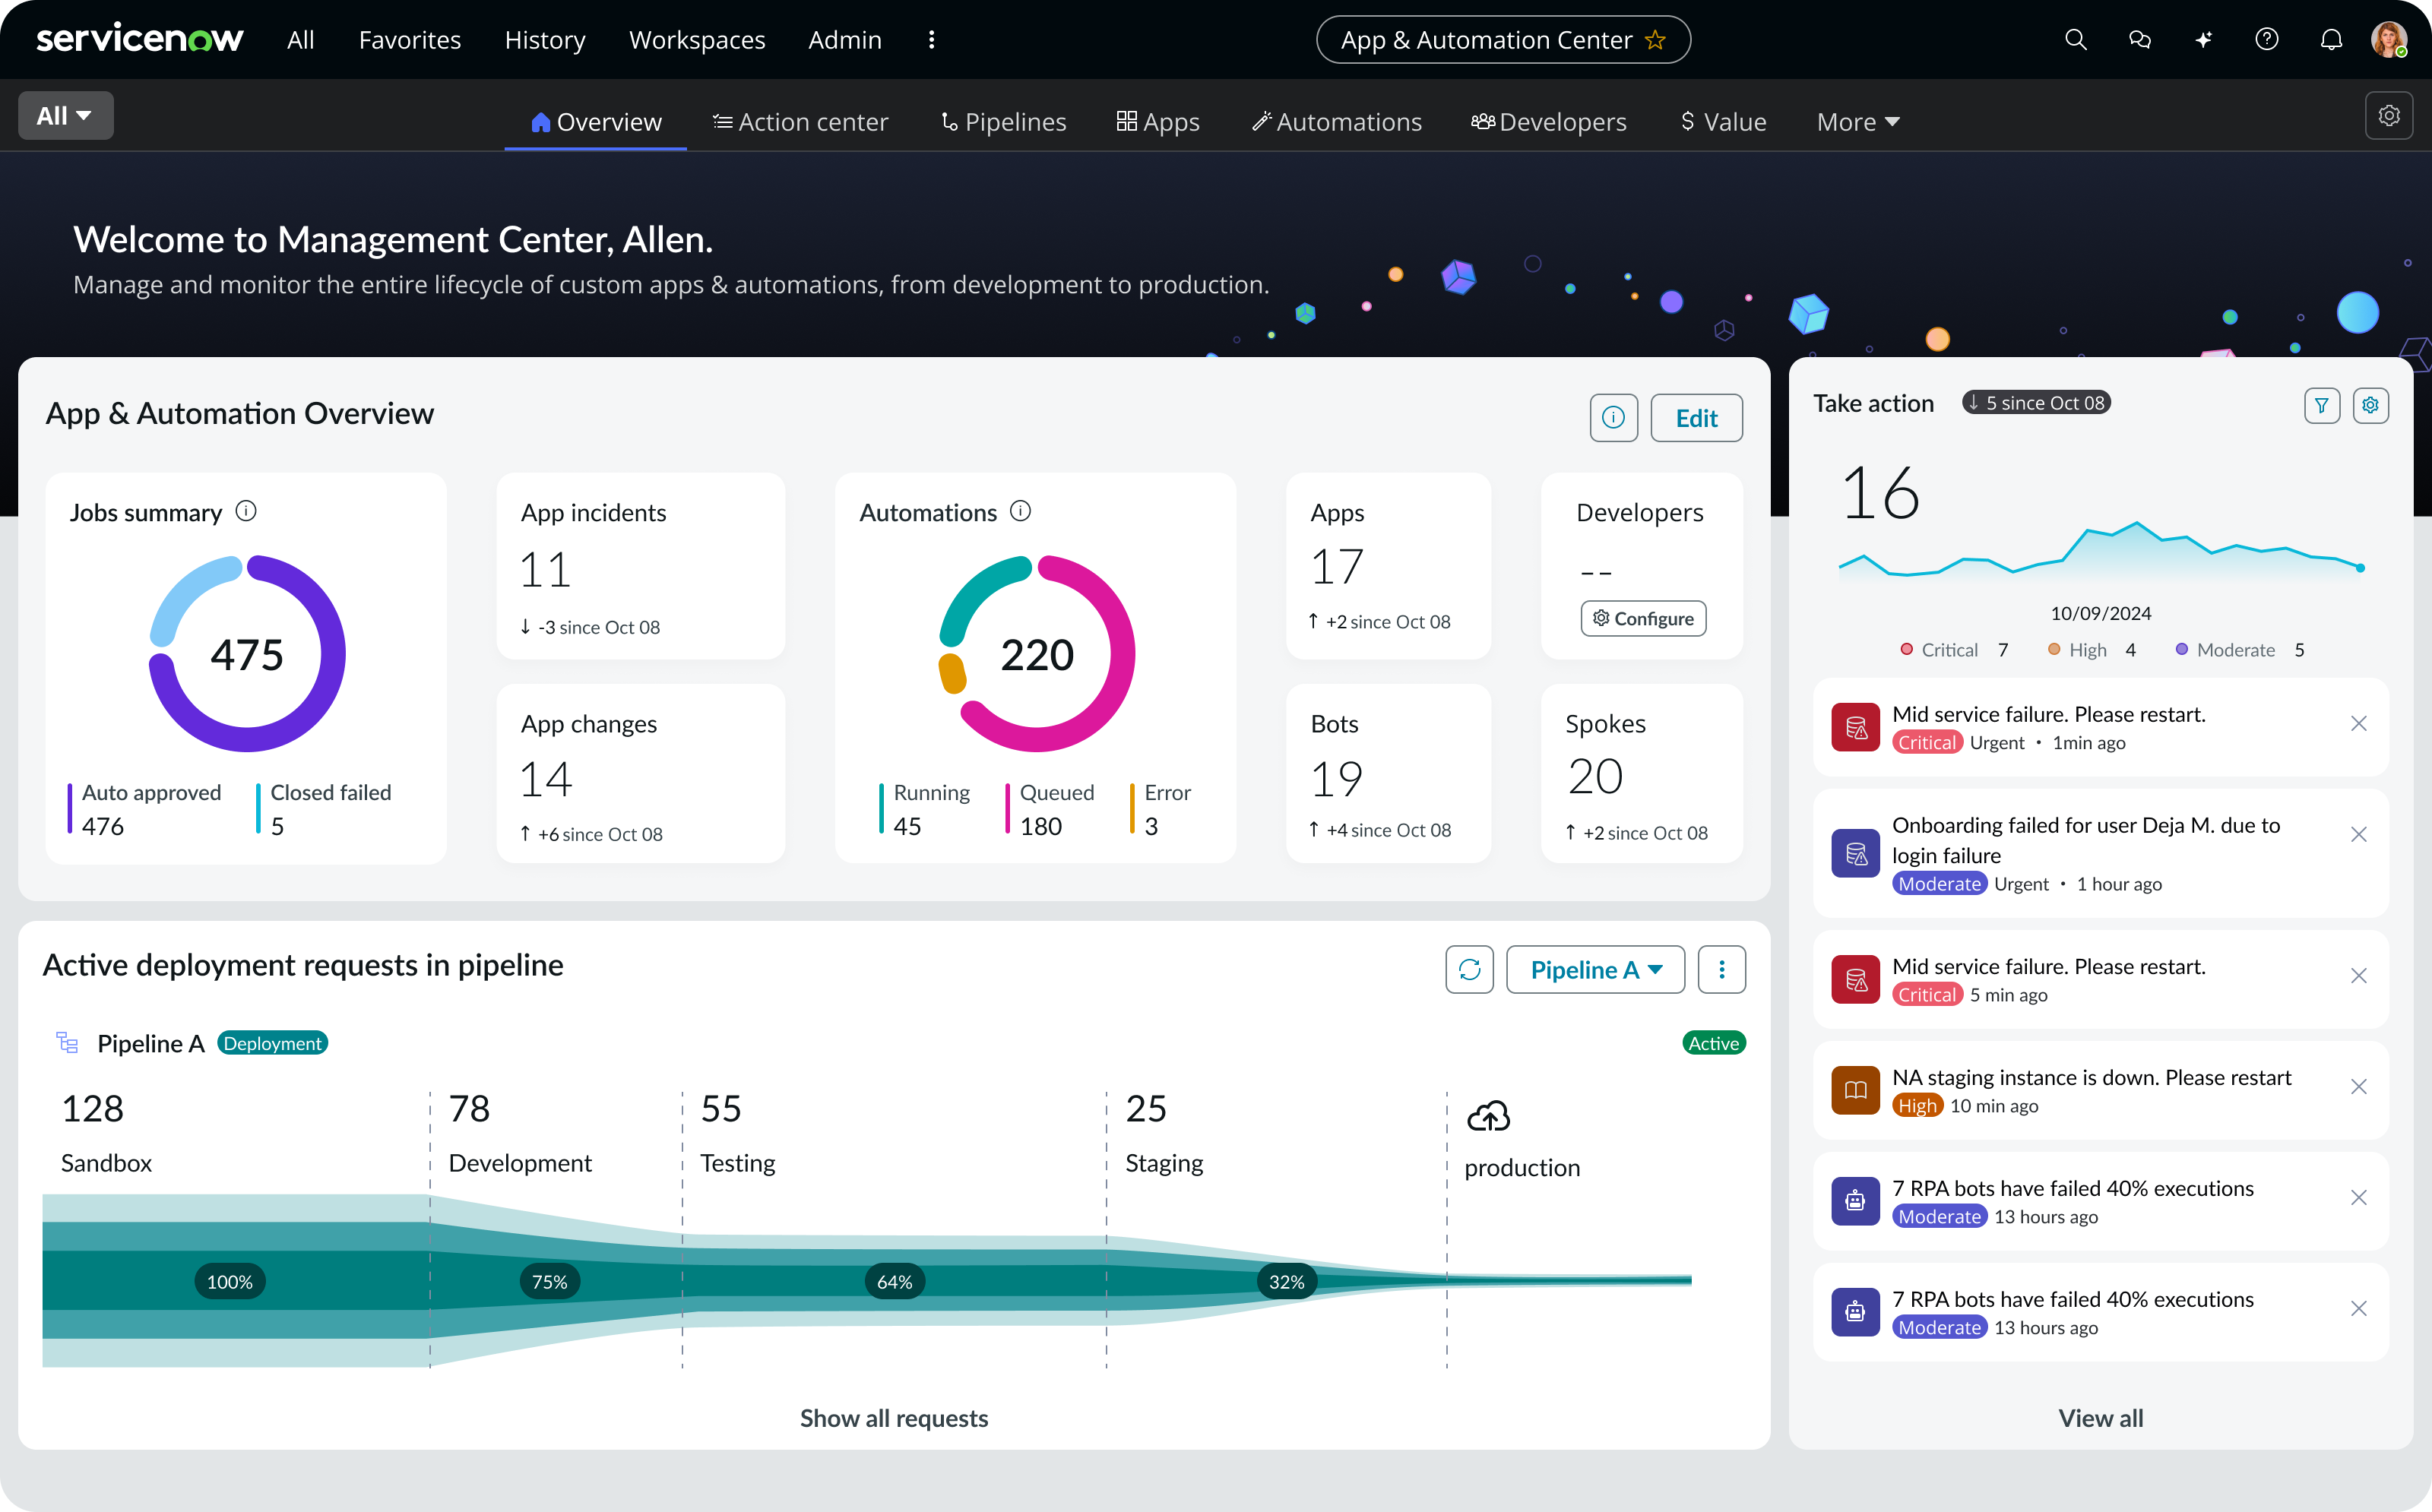Open the Pipelines tab
The width and height of the screenshot is (2432, 1512).
(1003, 122)
